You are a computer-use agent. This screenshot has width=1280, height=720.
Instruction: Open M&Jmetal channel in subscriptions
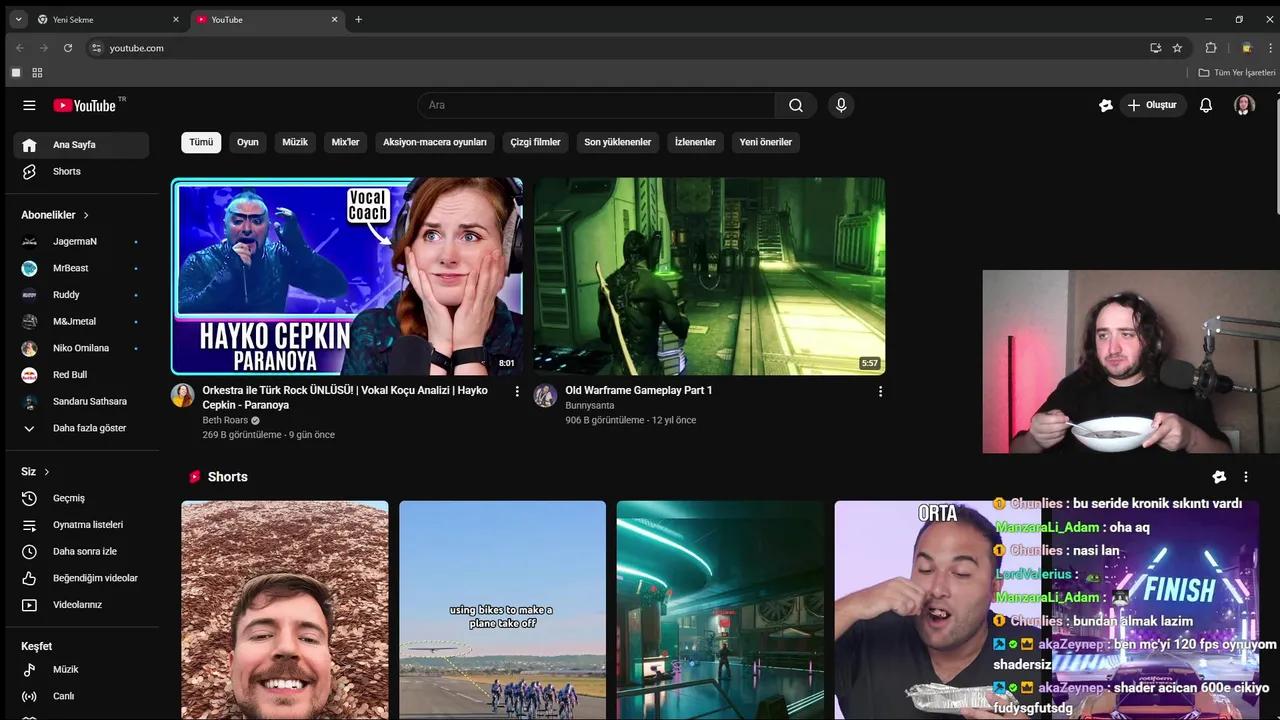(x=82, y=322)
